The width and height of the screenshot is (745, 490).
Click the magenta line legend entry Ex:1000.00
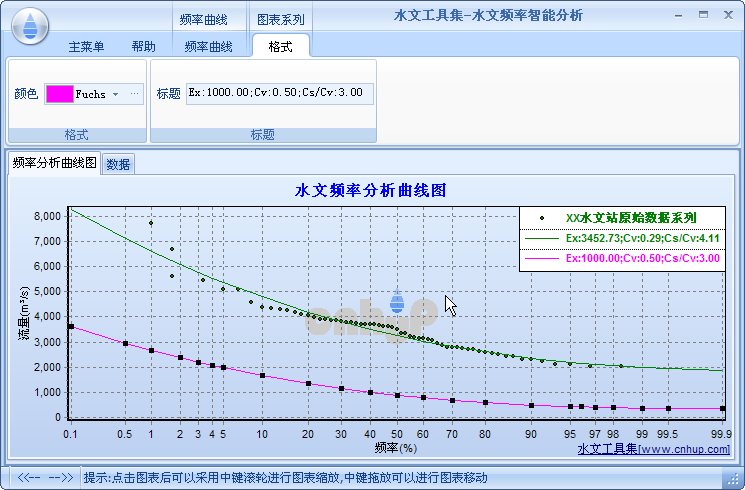(x=622, y=259)
